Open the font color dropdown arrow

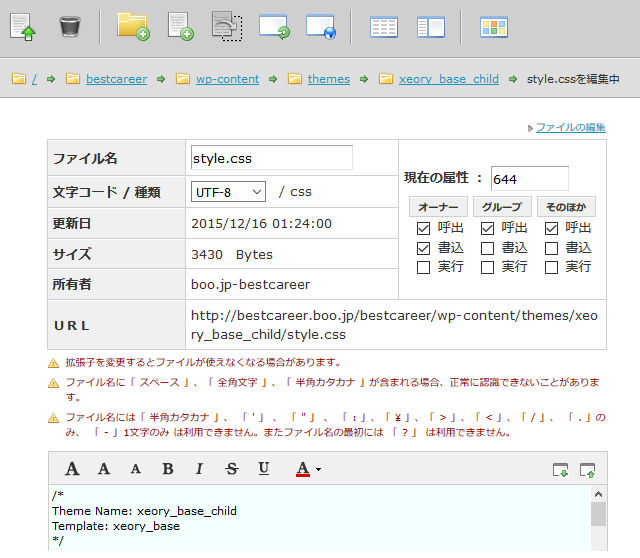pyautogui.click(x=318, y=469)
